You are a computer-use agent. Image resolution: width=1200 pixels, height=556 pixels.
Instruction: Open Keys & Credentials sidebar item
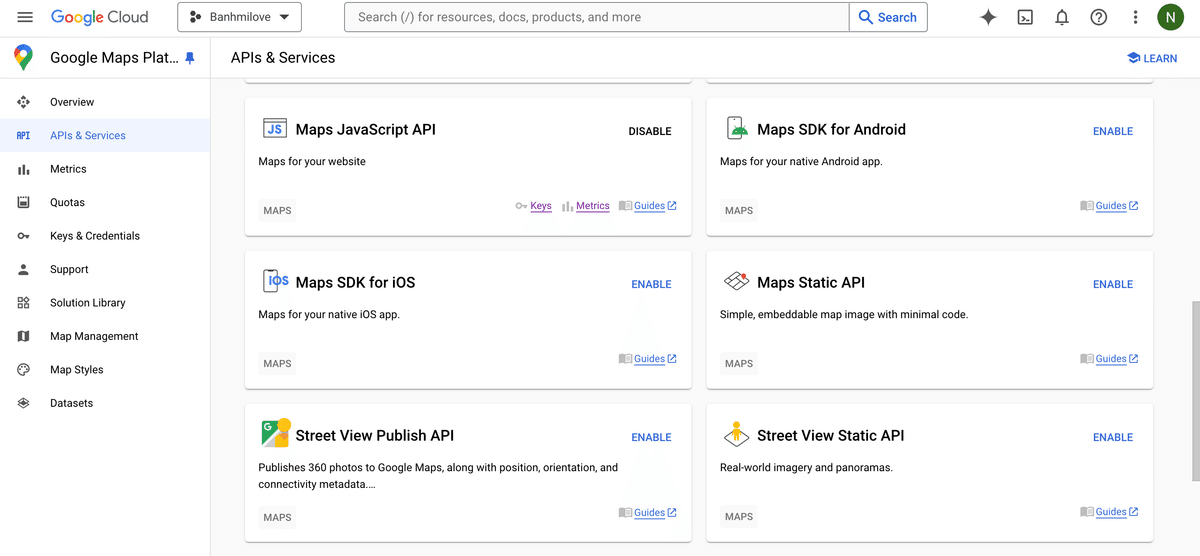click(x=94, y=236)
